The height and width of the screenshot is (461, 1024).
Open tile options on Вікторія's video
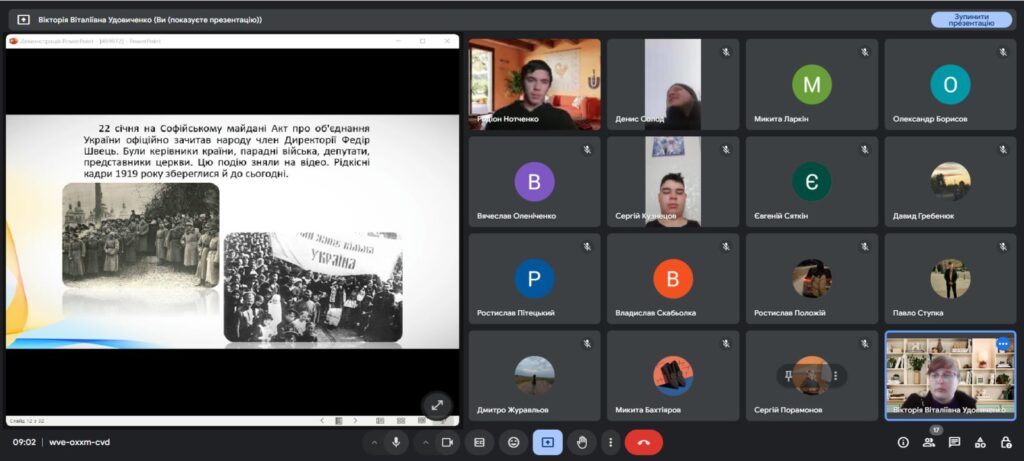1003,344
